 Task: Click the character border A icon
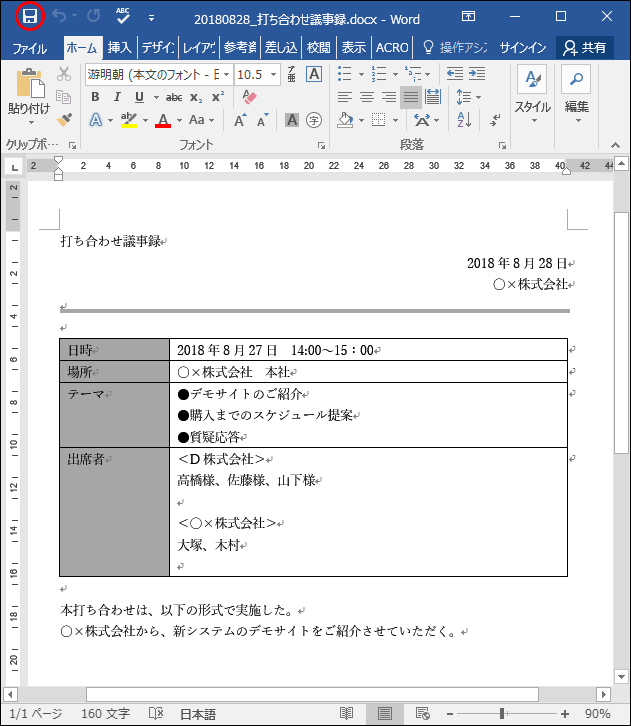click(x=314, y=74)
